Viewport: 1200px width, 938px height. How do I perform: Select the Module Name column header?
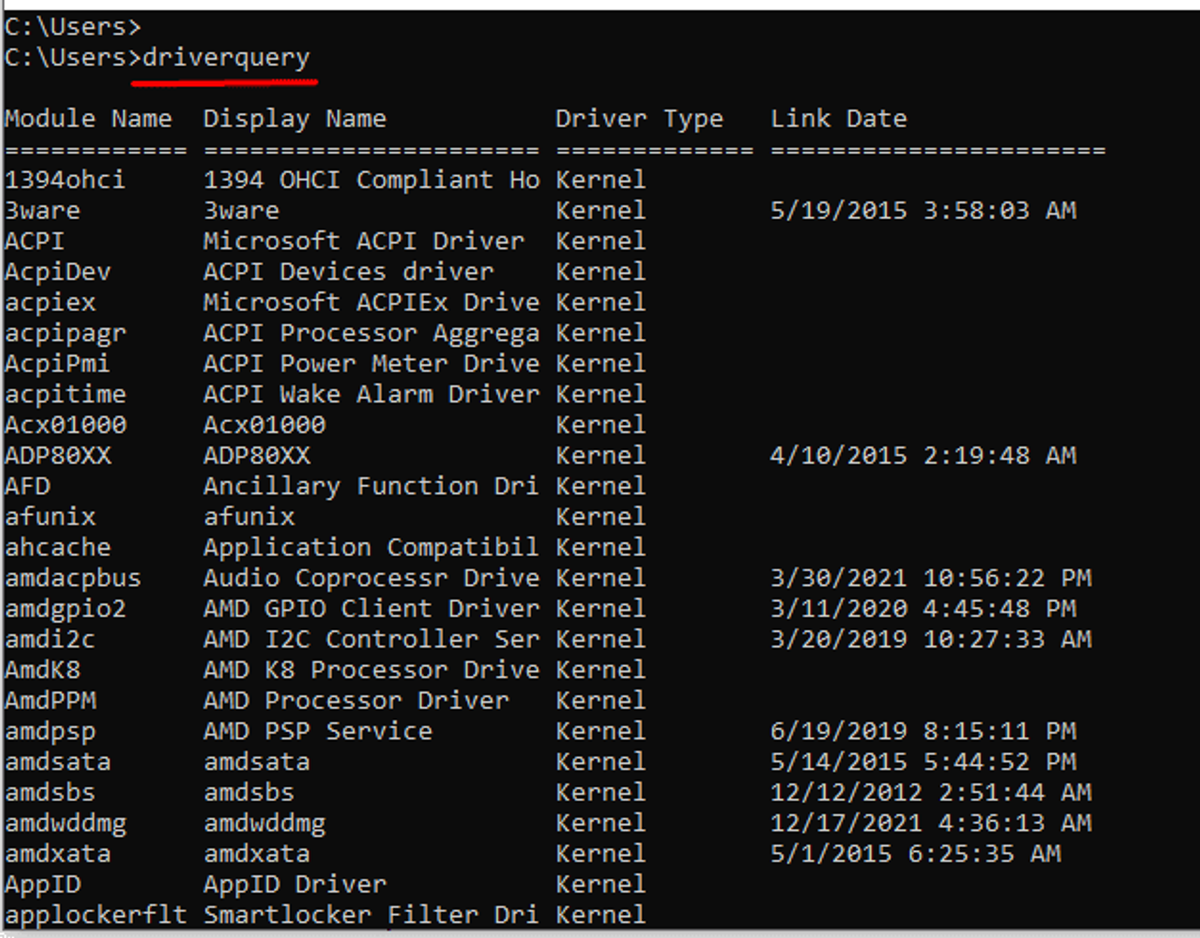(x=88, y=119)
